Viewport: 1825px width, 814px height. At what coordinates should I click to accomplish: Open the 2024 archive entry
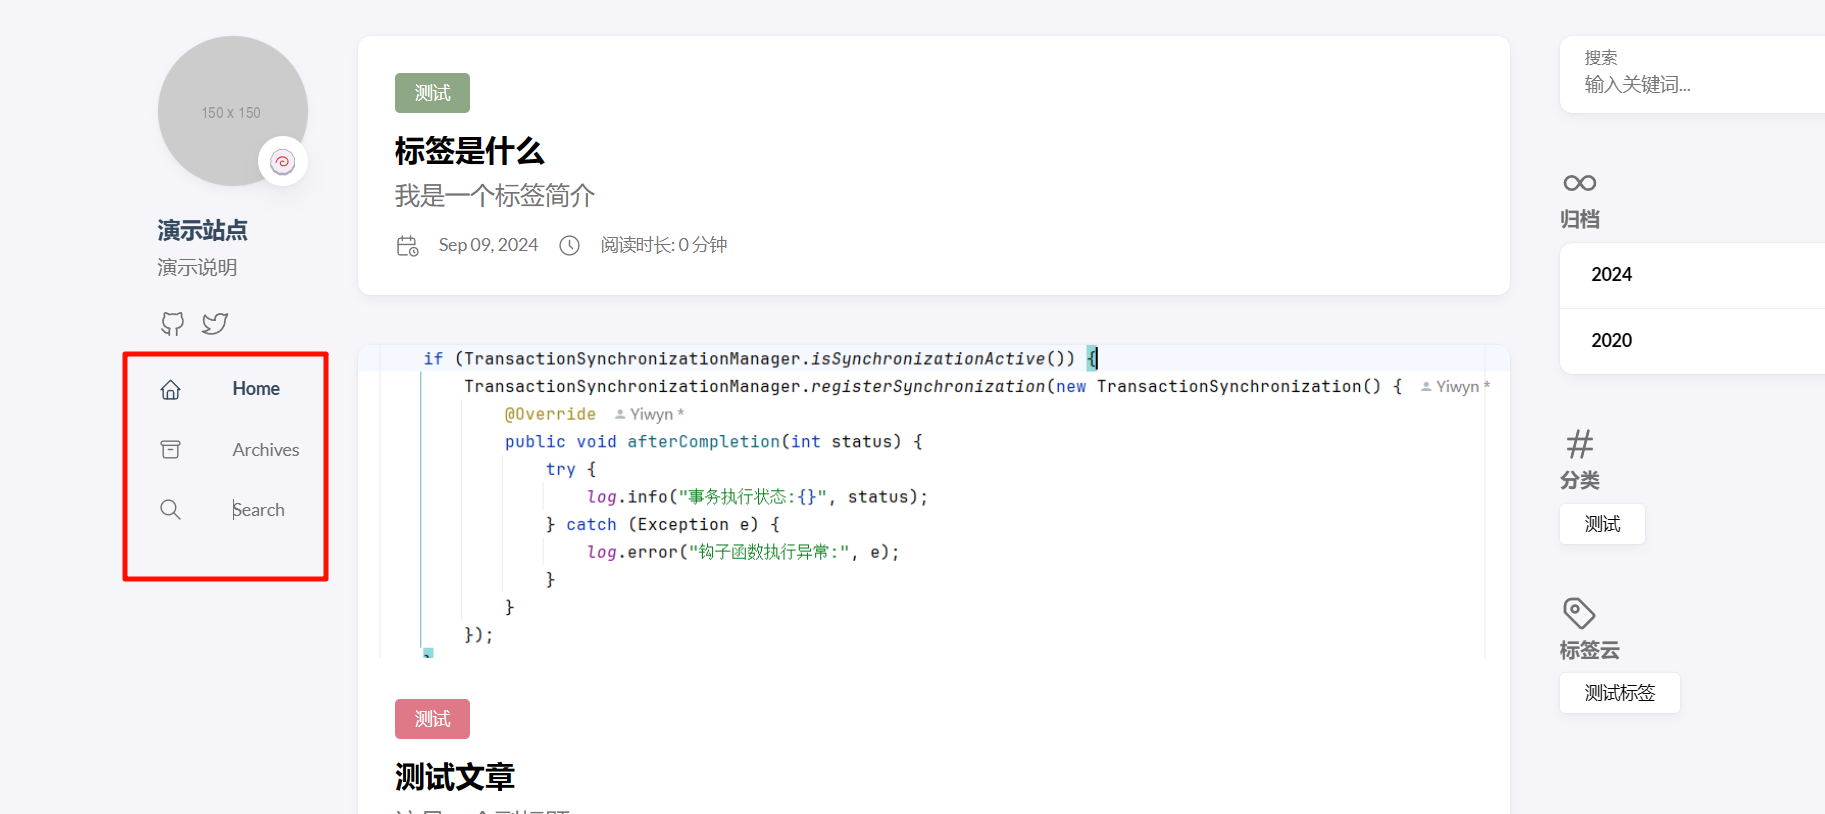tap(1692, 275)
